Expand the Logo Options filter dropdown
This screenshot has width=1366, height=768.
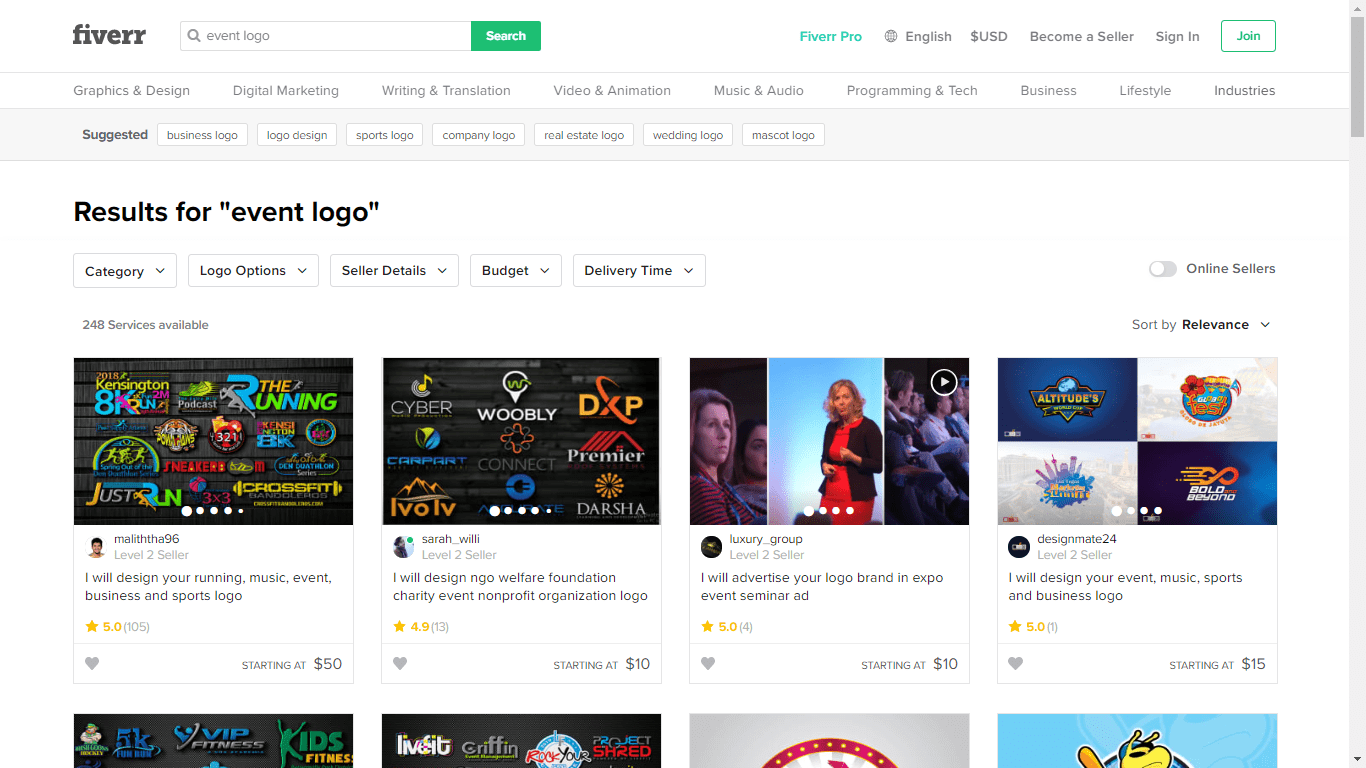[253, 271]
